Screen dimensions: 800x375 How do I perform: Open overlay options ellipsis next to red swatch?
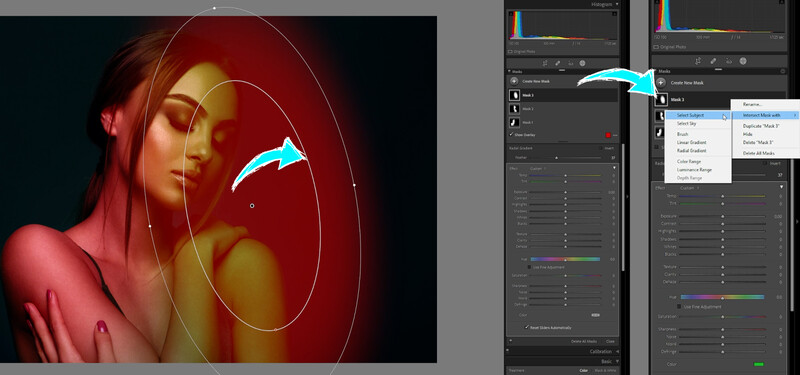pyautogui.click(x=615, y=135)
